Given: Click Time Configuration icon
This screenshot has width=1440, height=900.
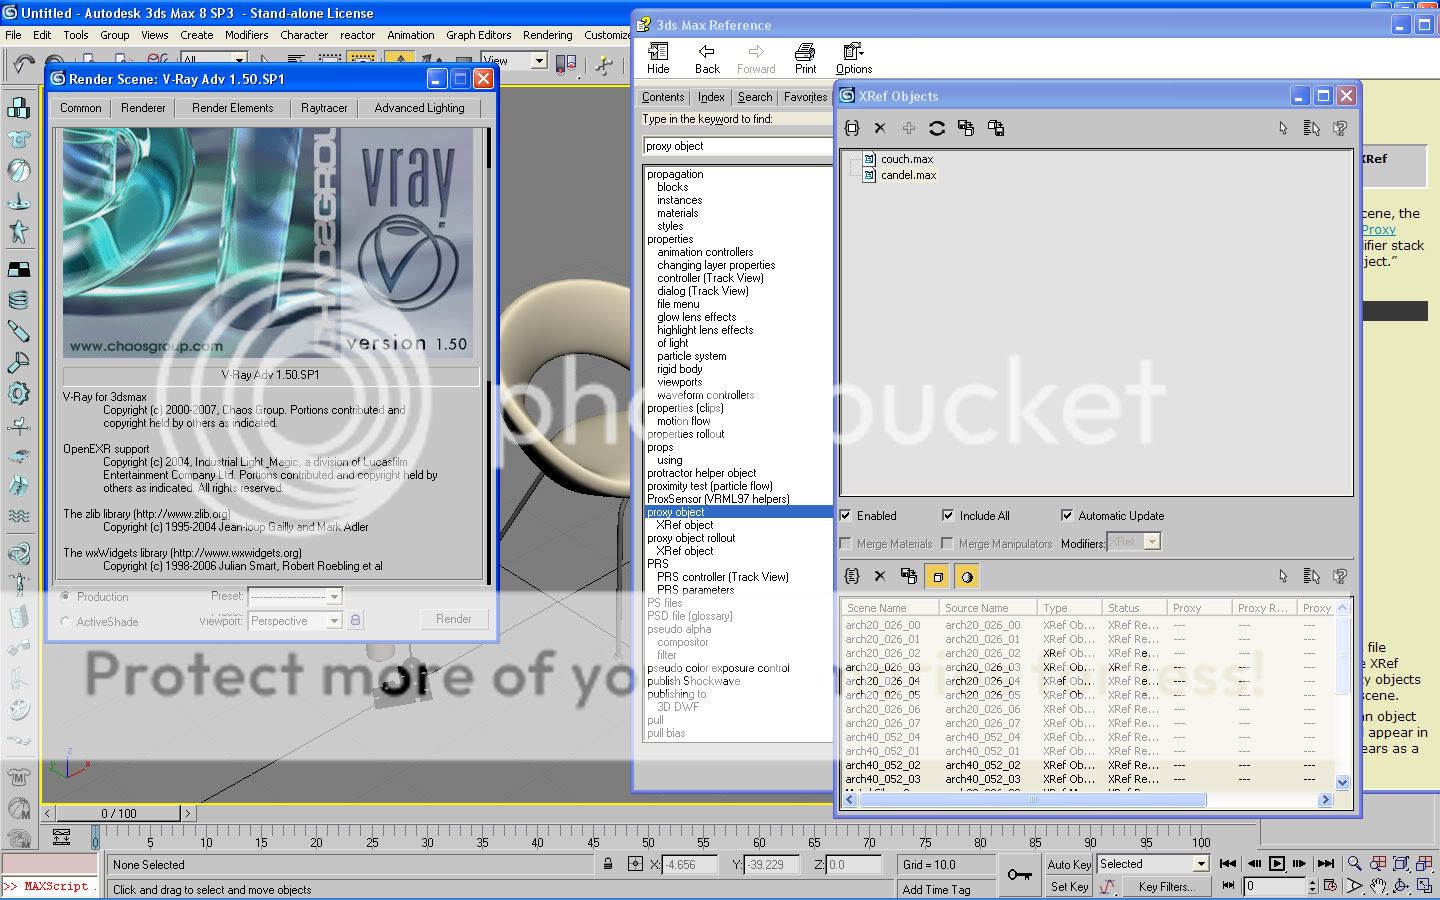Looking at the screenshot, I should coord(1330,886).
